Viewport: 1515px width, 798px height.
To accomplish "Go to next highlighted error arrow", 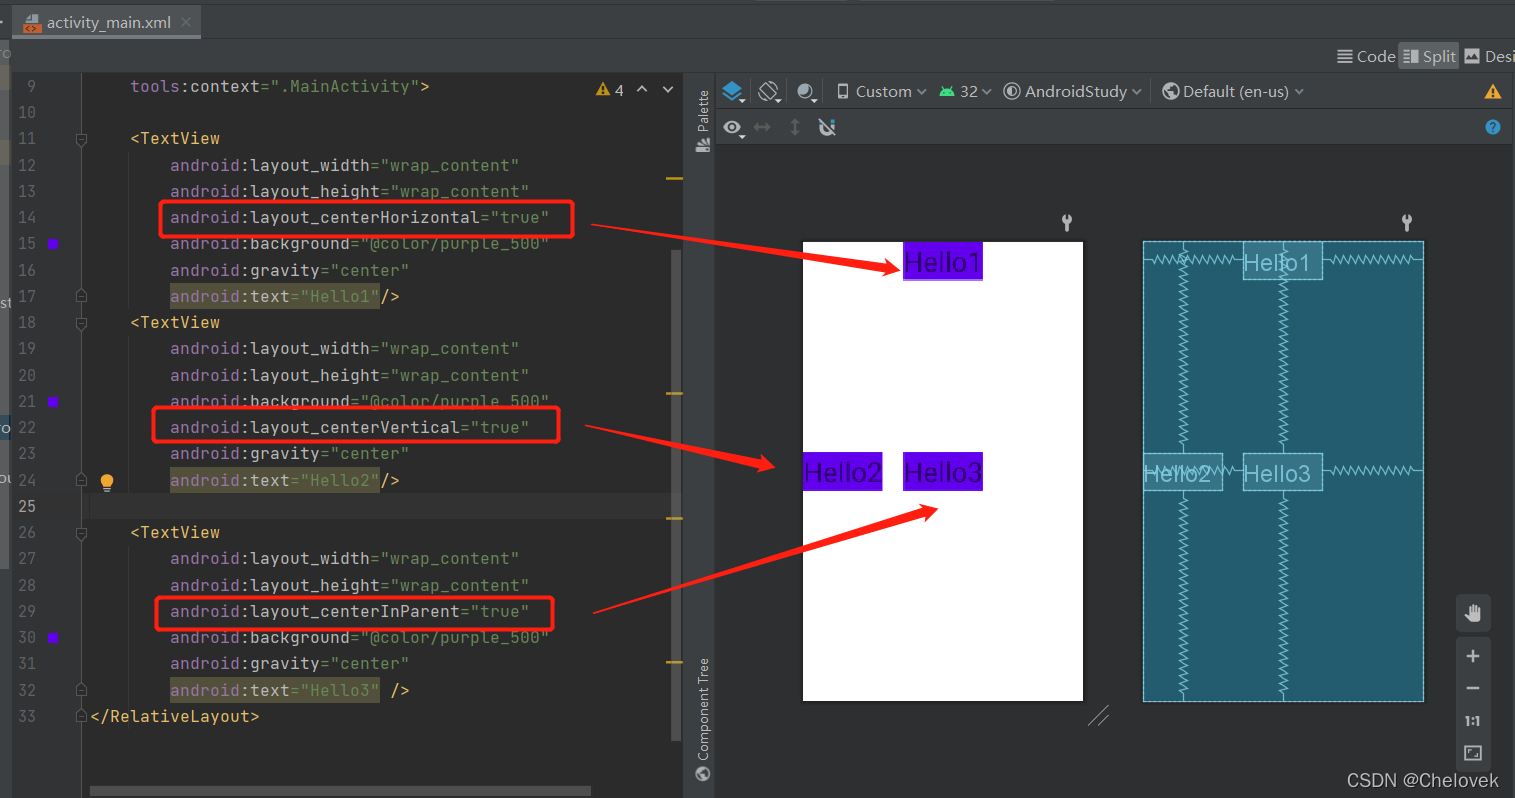I will click(x=668, y=90).
